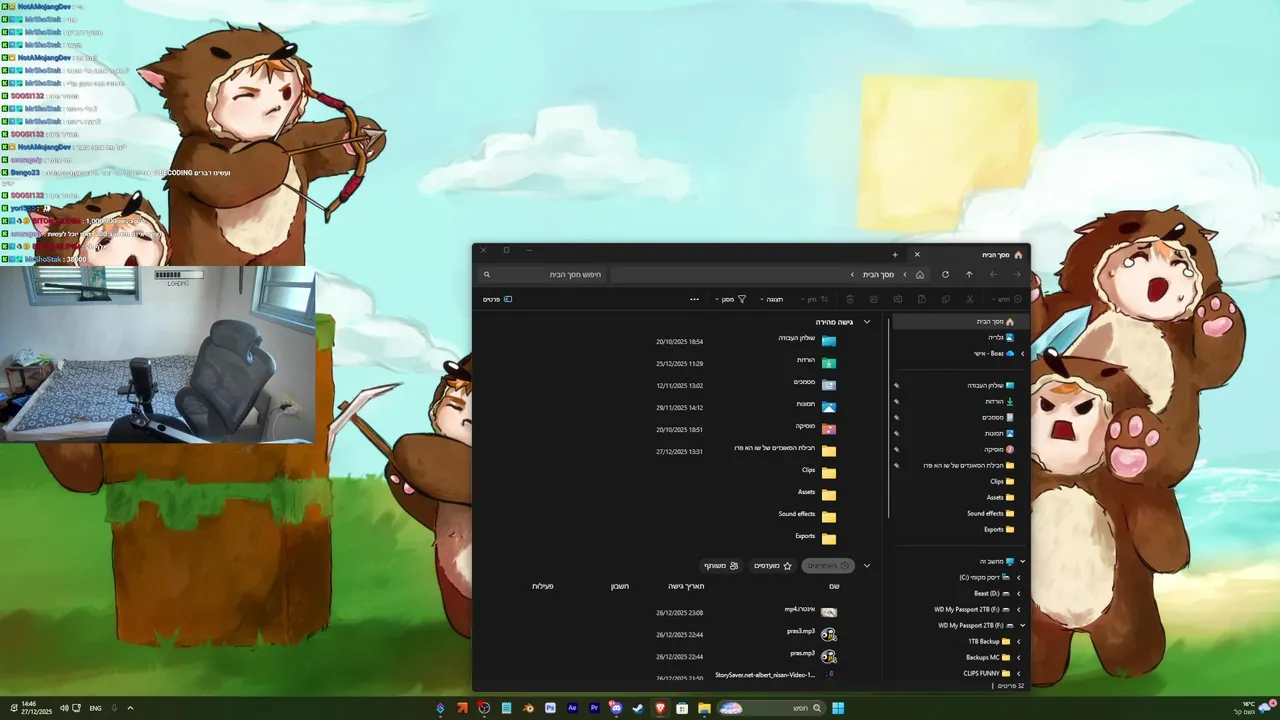Open the תצוגה View dropdown
This screenshot has height=720, width=1280.
[771, 299]
